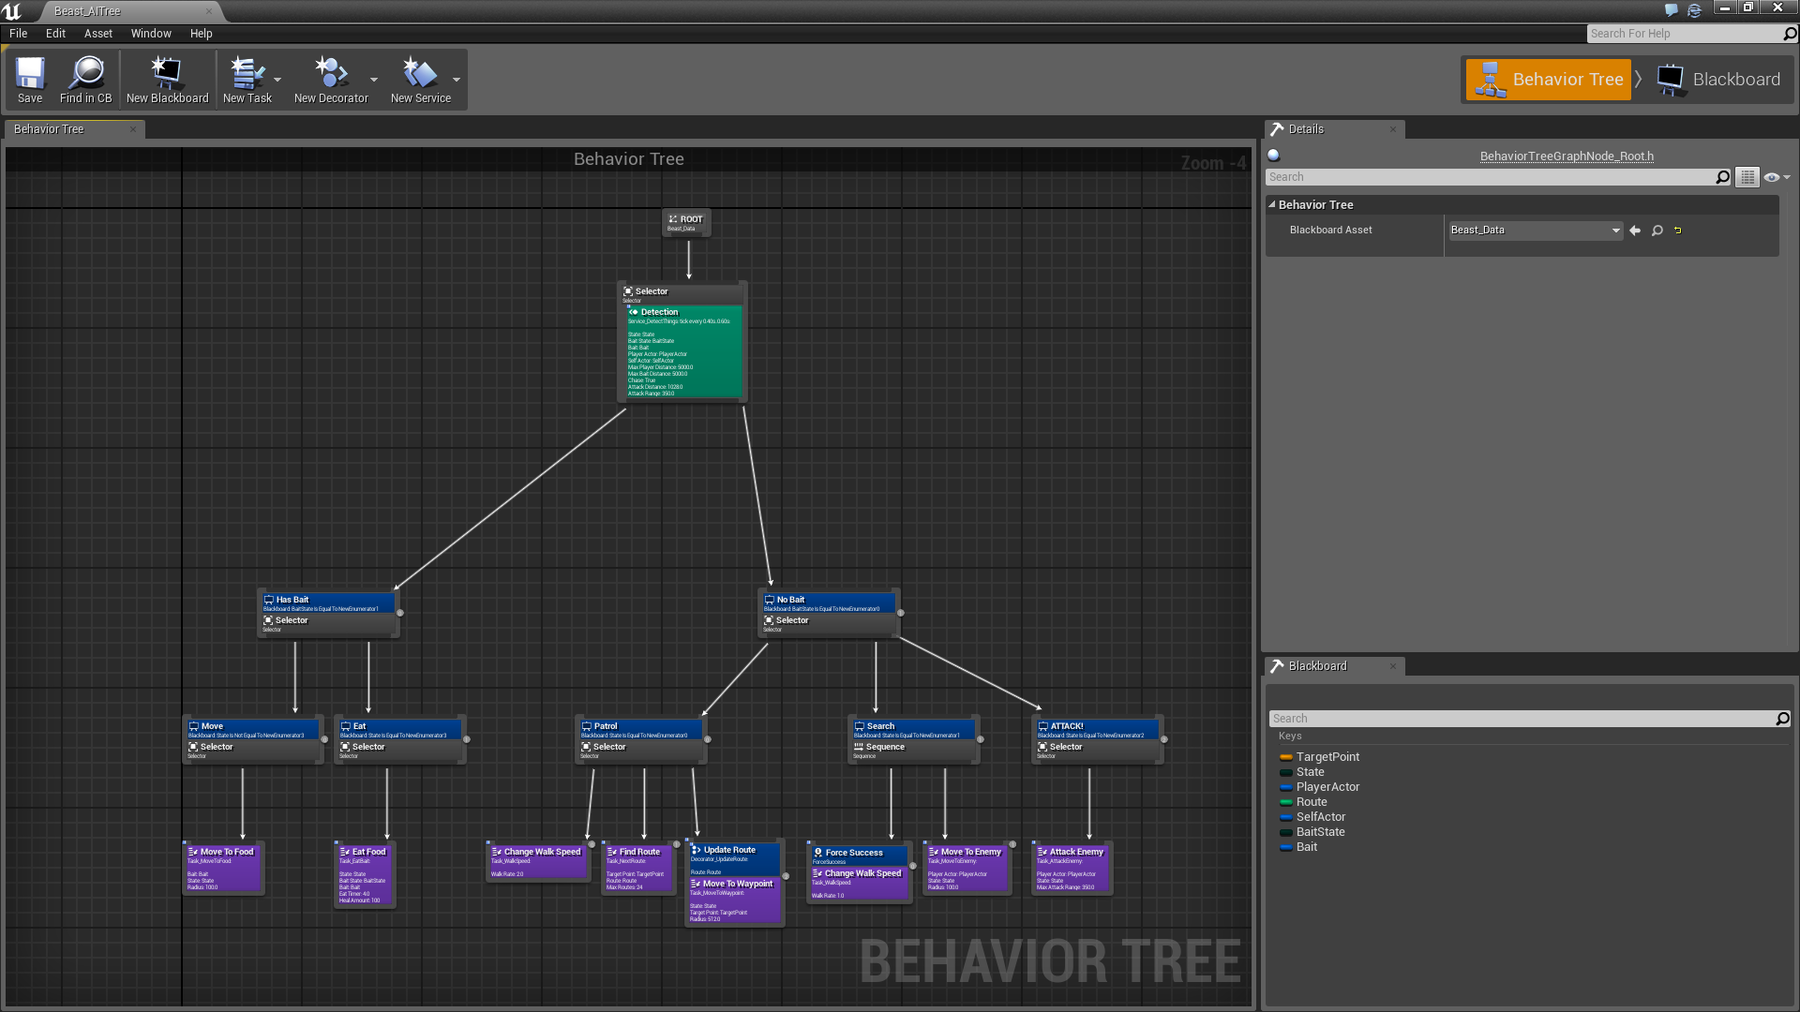Select the Patrol decorator node

[641, 730]
